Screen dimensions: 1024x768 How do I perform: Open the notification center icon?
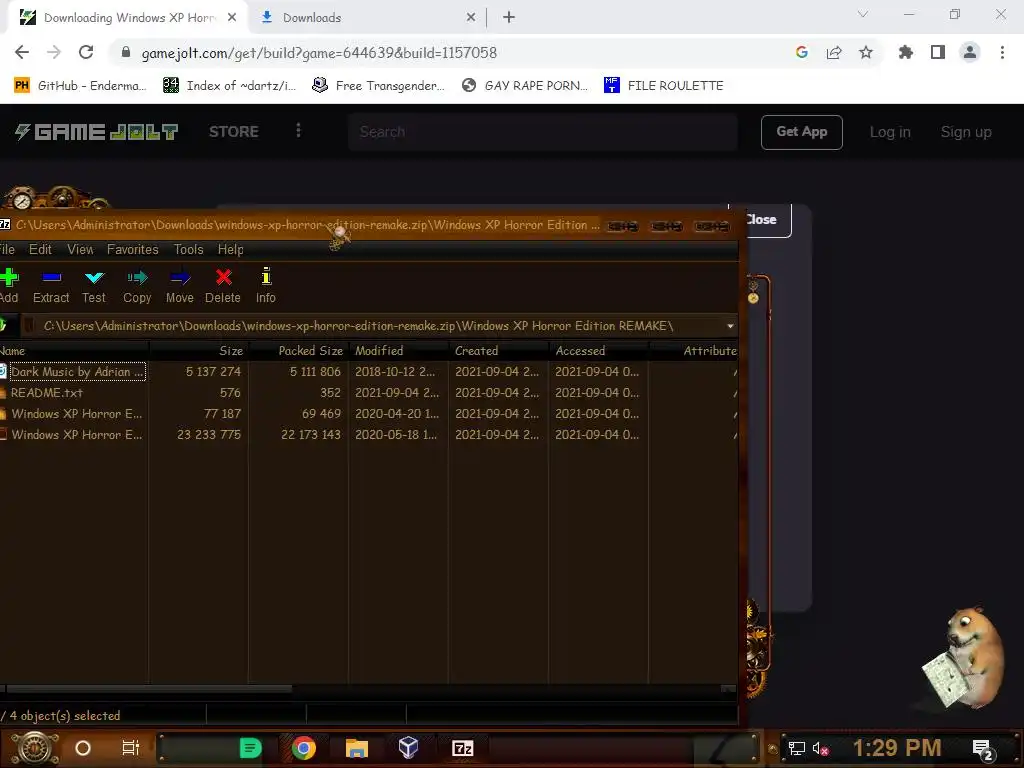tap(983, 749)
